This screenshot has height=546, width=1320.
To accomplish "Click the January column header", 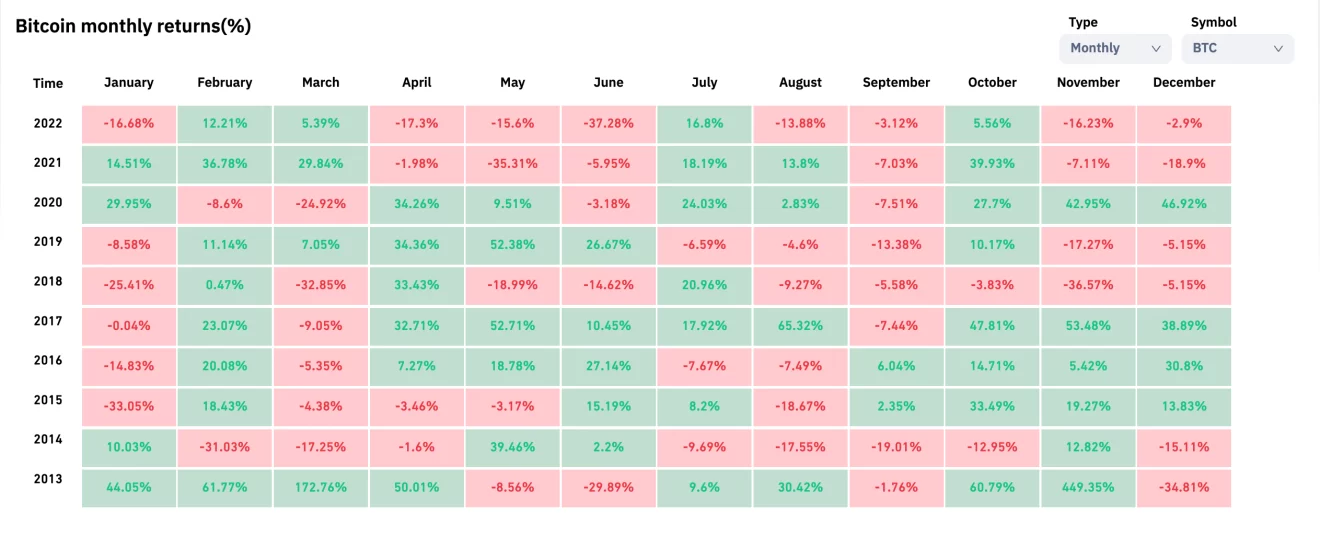I will [129, 83].
